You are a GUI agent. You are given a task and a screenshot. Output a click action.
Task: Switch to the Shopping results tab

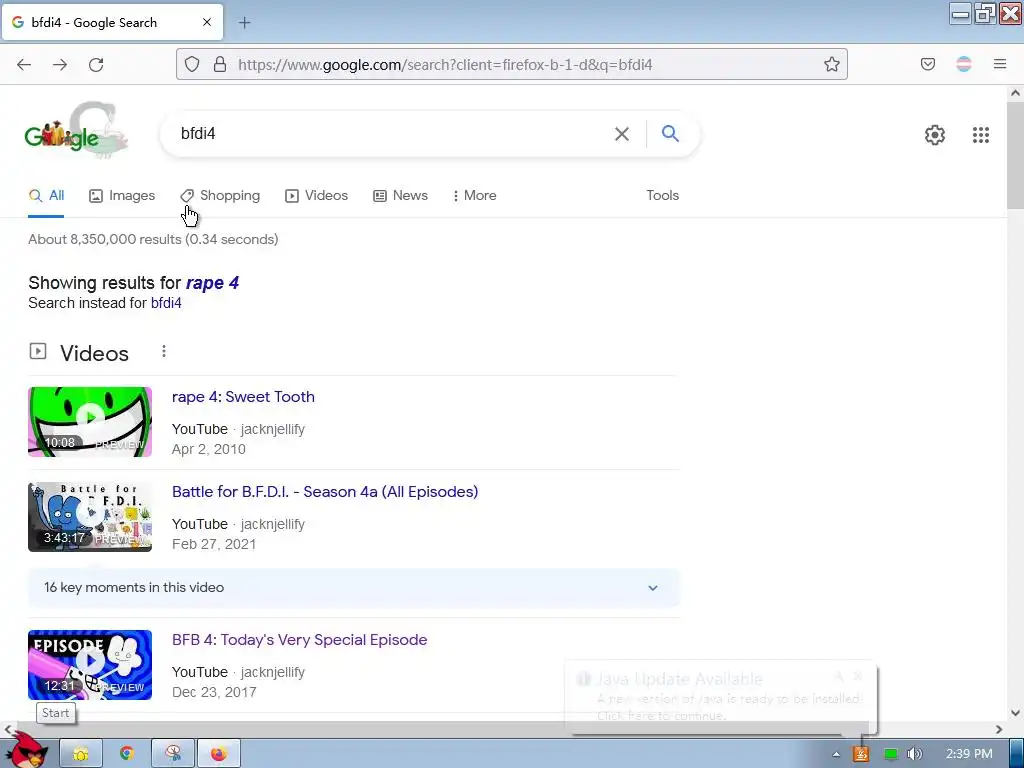[x=220, y=195]
